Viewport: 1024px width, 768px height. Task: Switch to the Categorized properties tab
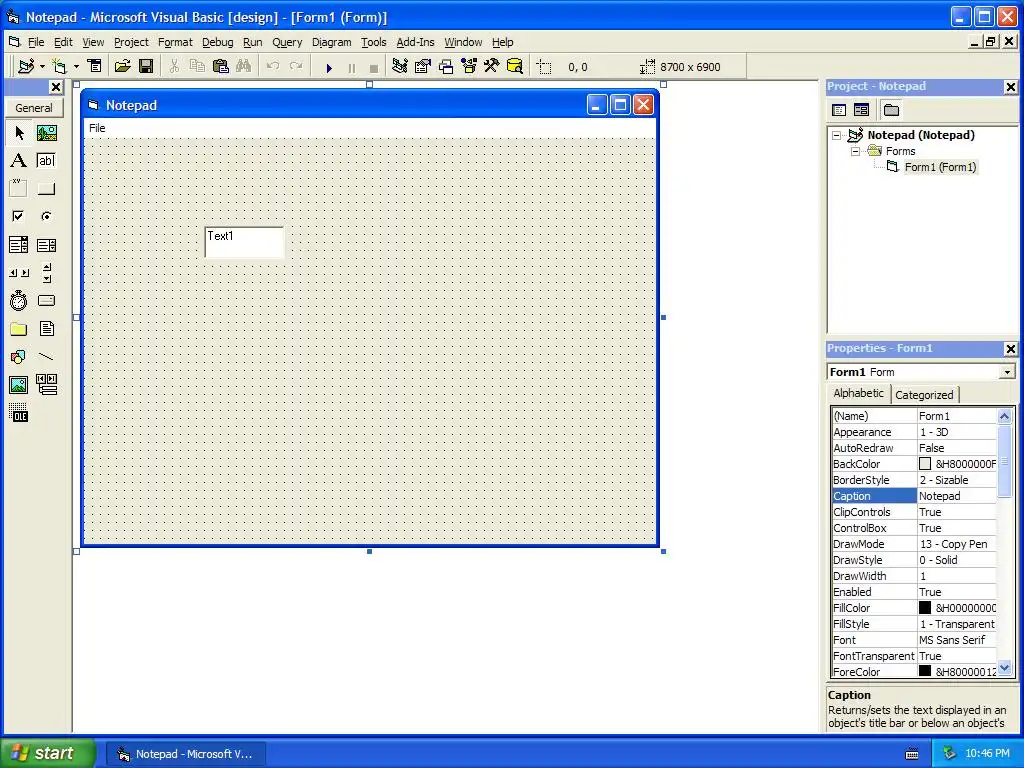(x=924, y=394)
